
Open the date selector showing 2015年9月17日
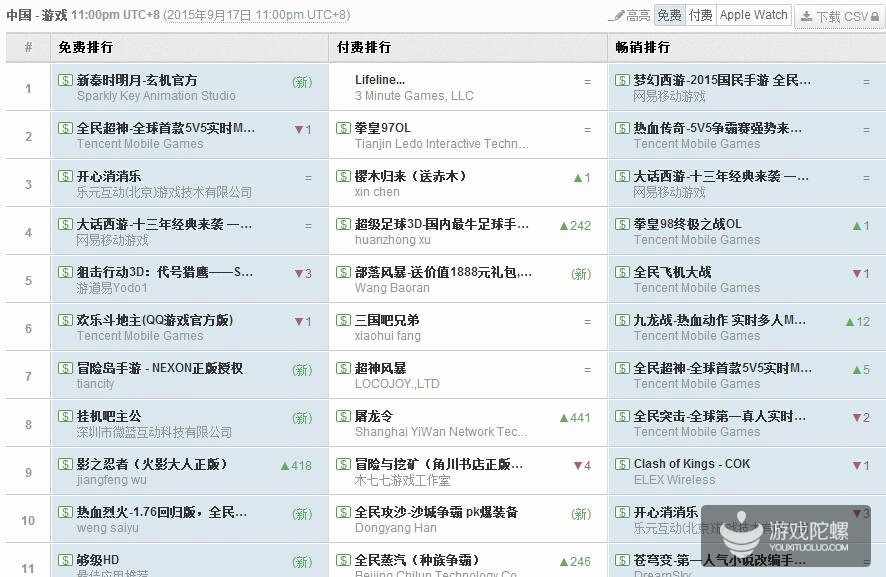[x=256, y=15]
